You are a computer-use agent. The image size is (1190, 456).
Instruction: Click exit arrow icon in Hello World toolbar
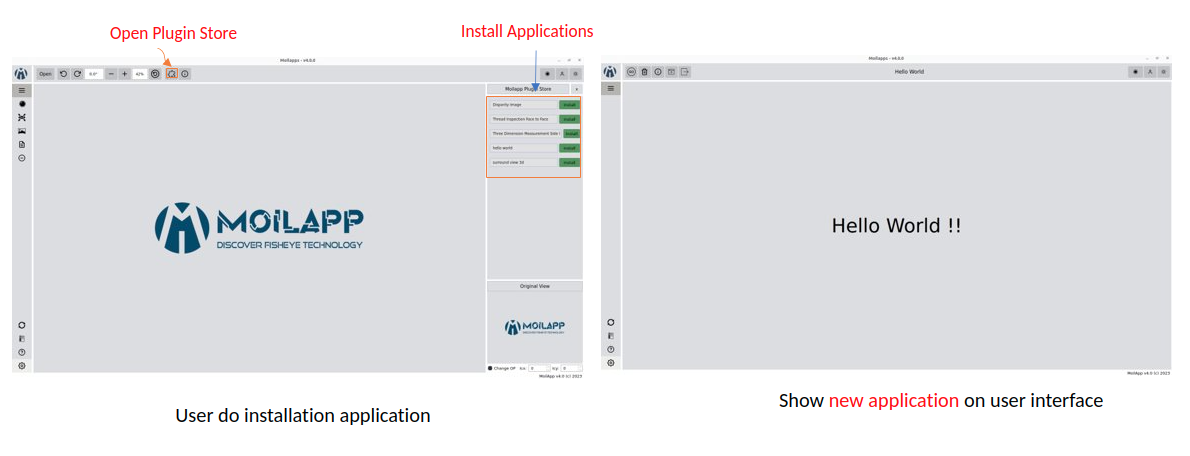click(x=685, y=71)
